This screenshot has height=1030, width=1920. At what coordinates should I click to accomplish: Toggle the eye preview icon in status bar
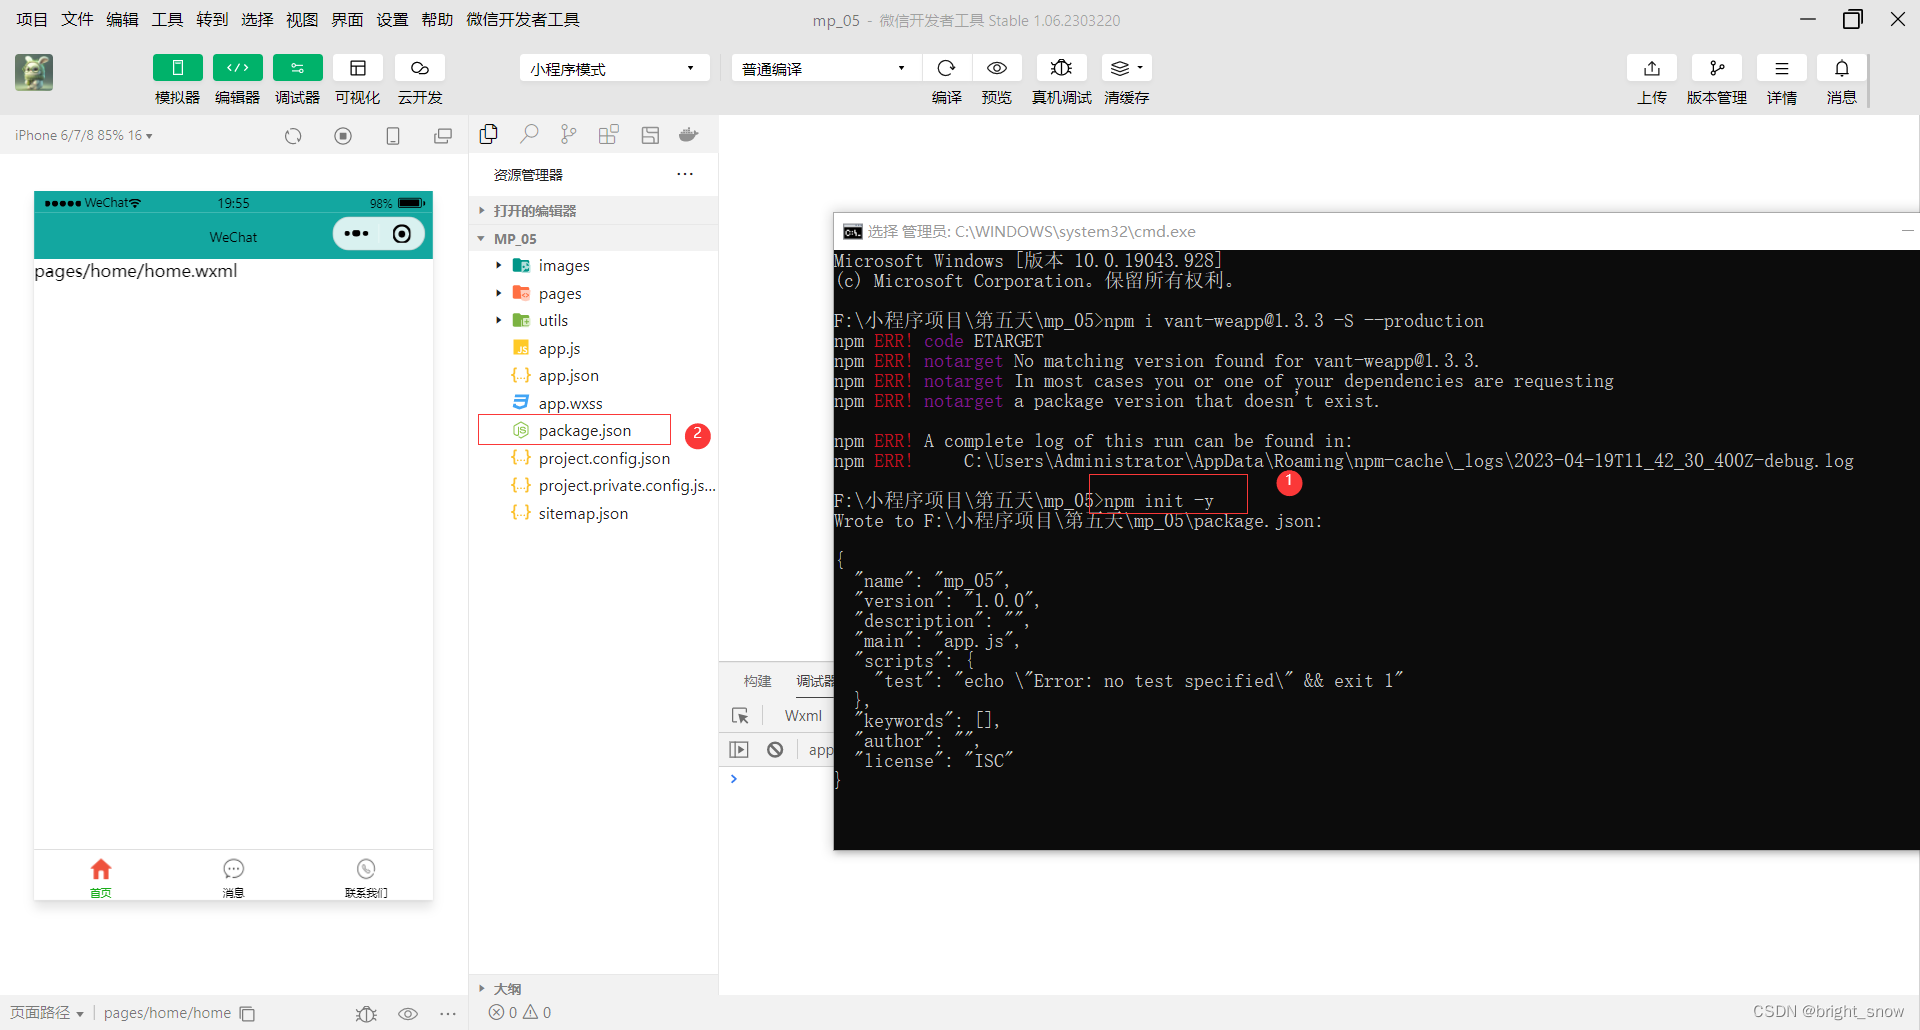(408, 1013)
